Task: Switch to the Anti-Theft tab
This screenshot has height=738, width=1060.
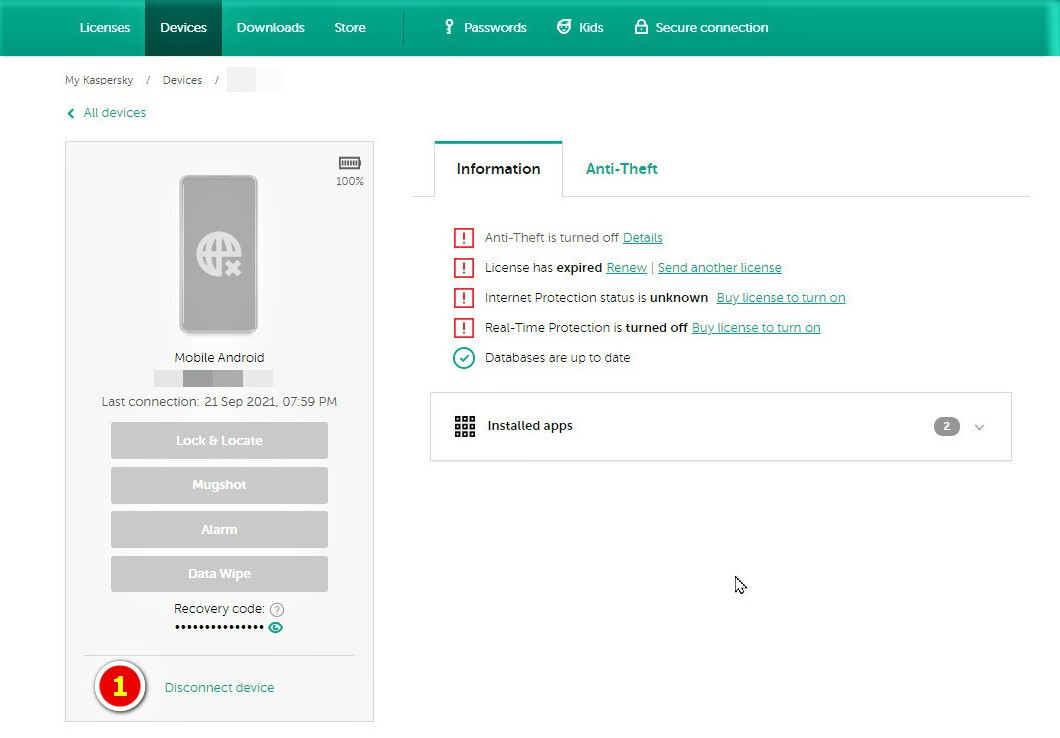Action: [621, 169]
